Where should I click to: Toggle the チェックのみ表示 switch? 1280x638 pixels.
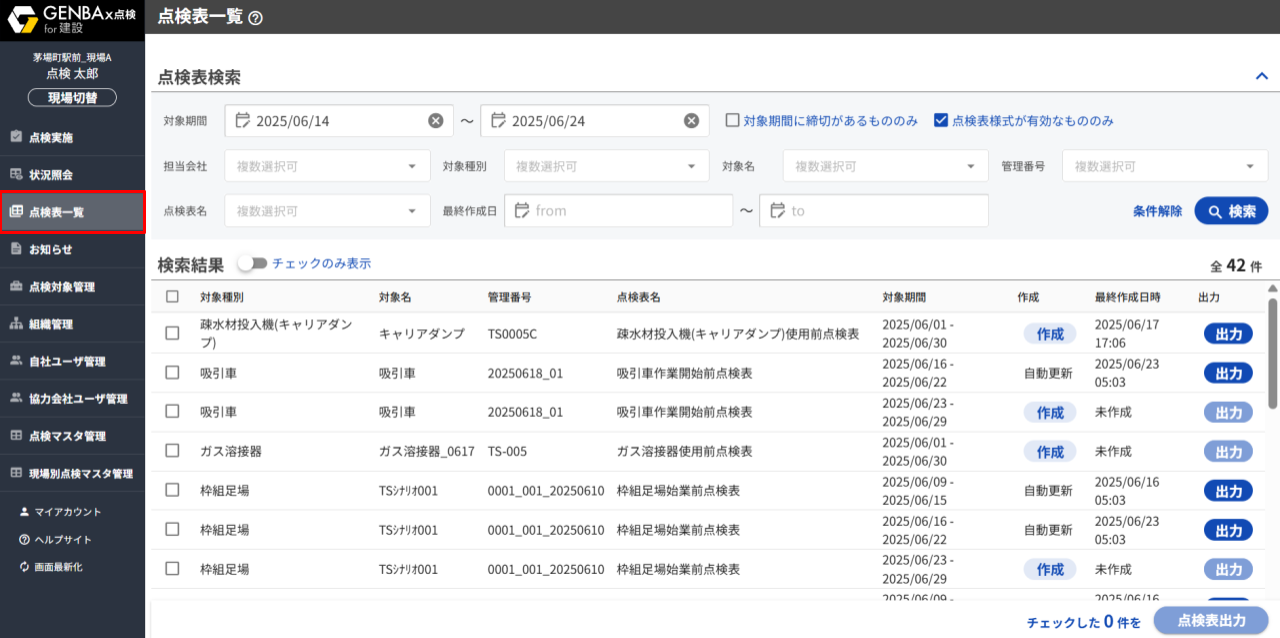253,264
